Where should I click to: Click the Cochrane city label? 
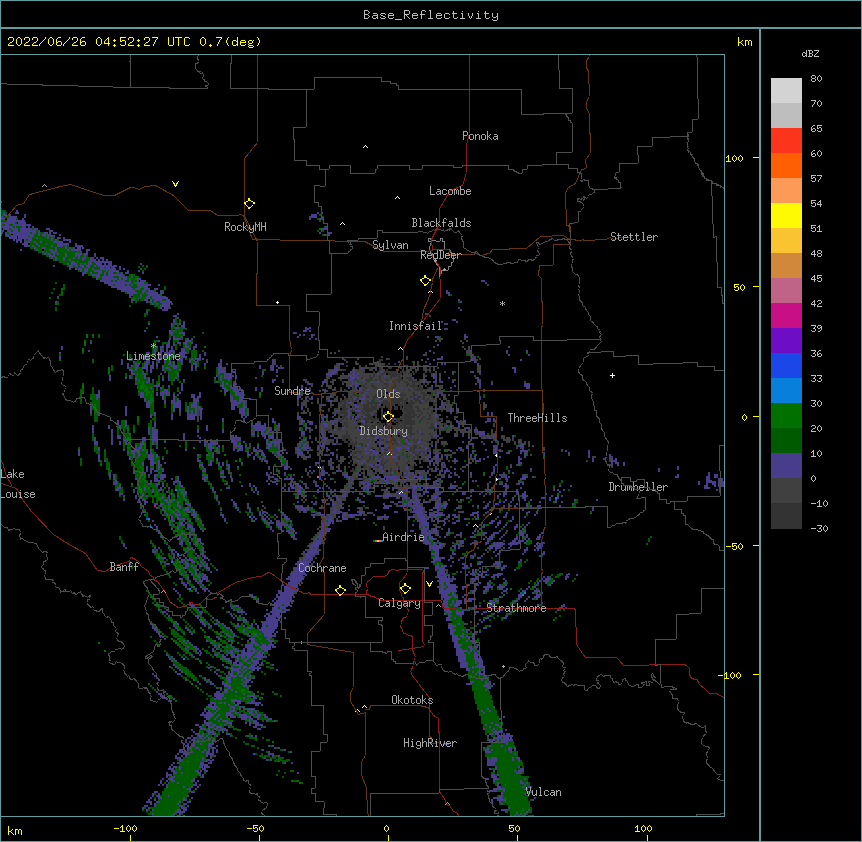tap(322, 568)
